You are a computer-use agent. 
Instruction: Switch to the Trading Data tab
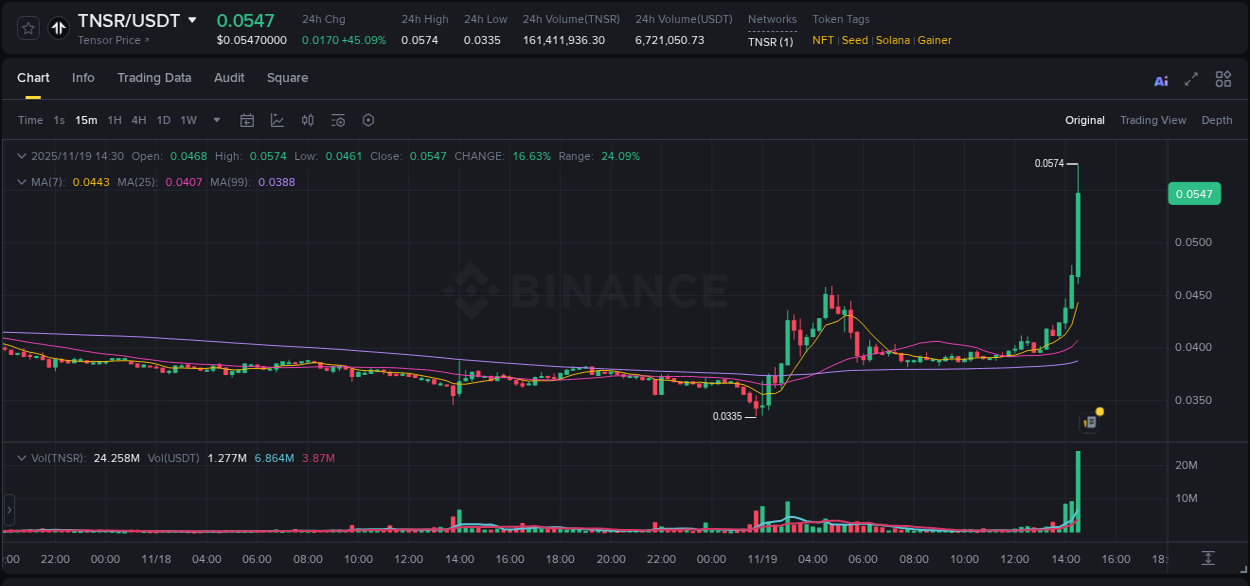pos(154,78)
